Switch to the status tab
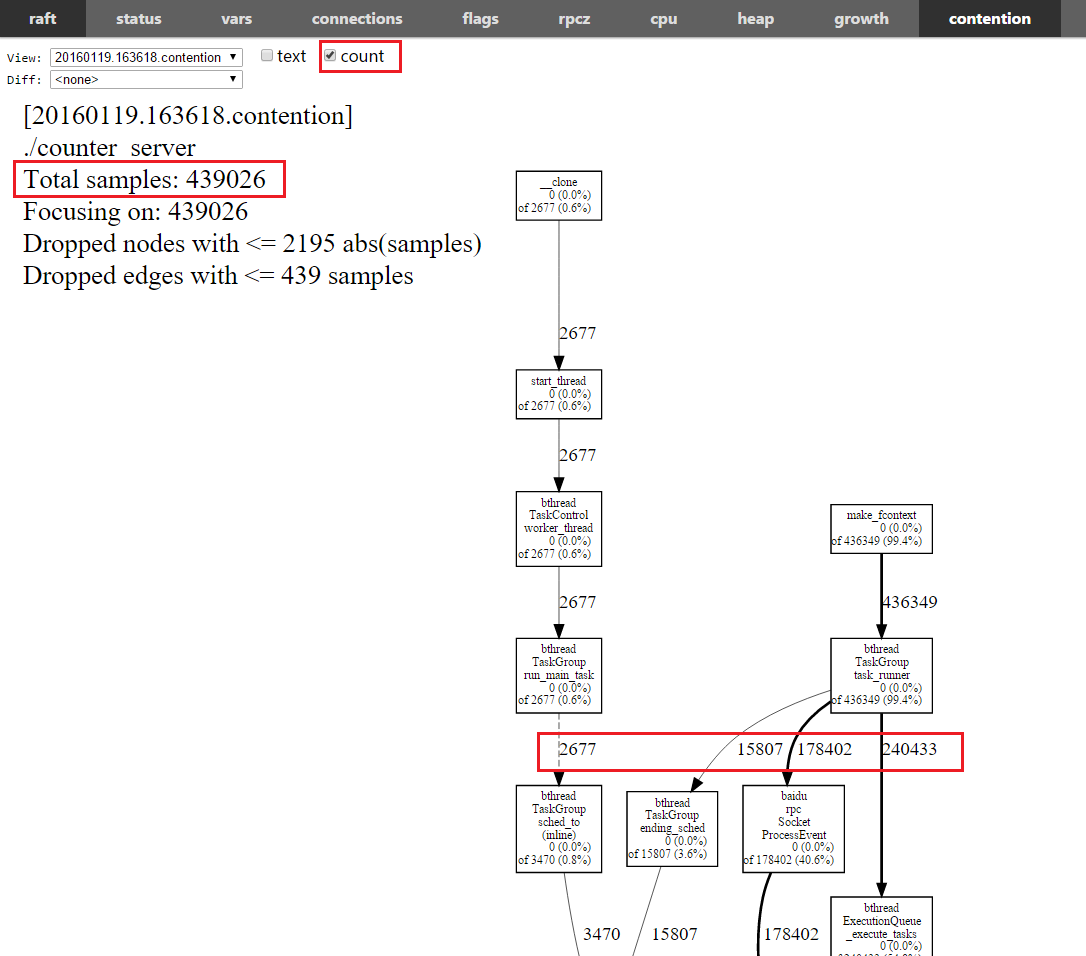This screenshot has height=956, width=1086. tap(138, 18)
